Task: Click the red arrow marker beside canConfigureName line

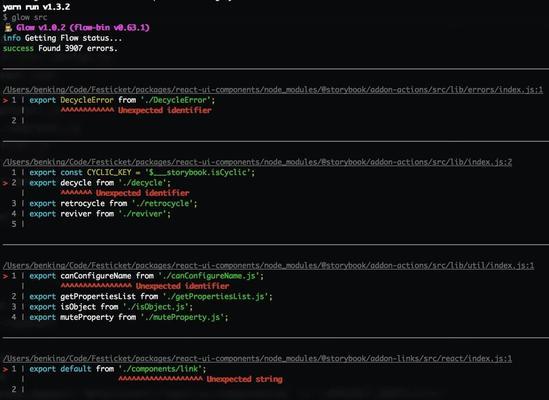Action: point(5,276)
